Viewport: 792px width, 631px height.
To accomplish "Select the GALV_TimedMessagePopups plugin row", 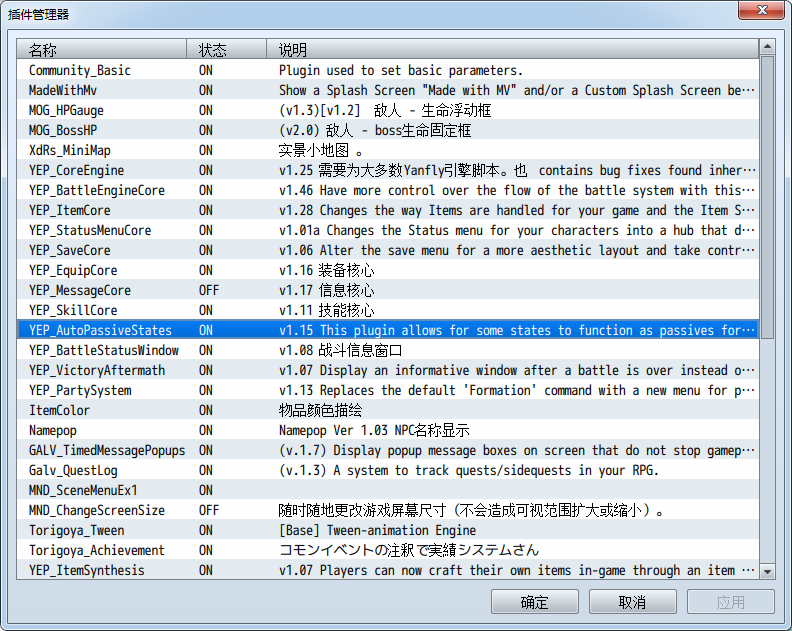I will coord(387,450).
